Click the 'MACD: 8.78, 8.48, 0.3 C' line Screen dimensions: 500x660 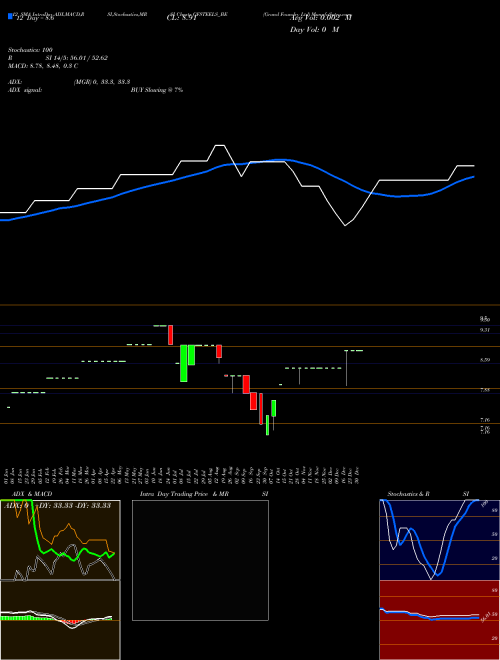43,66
